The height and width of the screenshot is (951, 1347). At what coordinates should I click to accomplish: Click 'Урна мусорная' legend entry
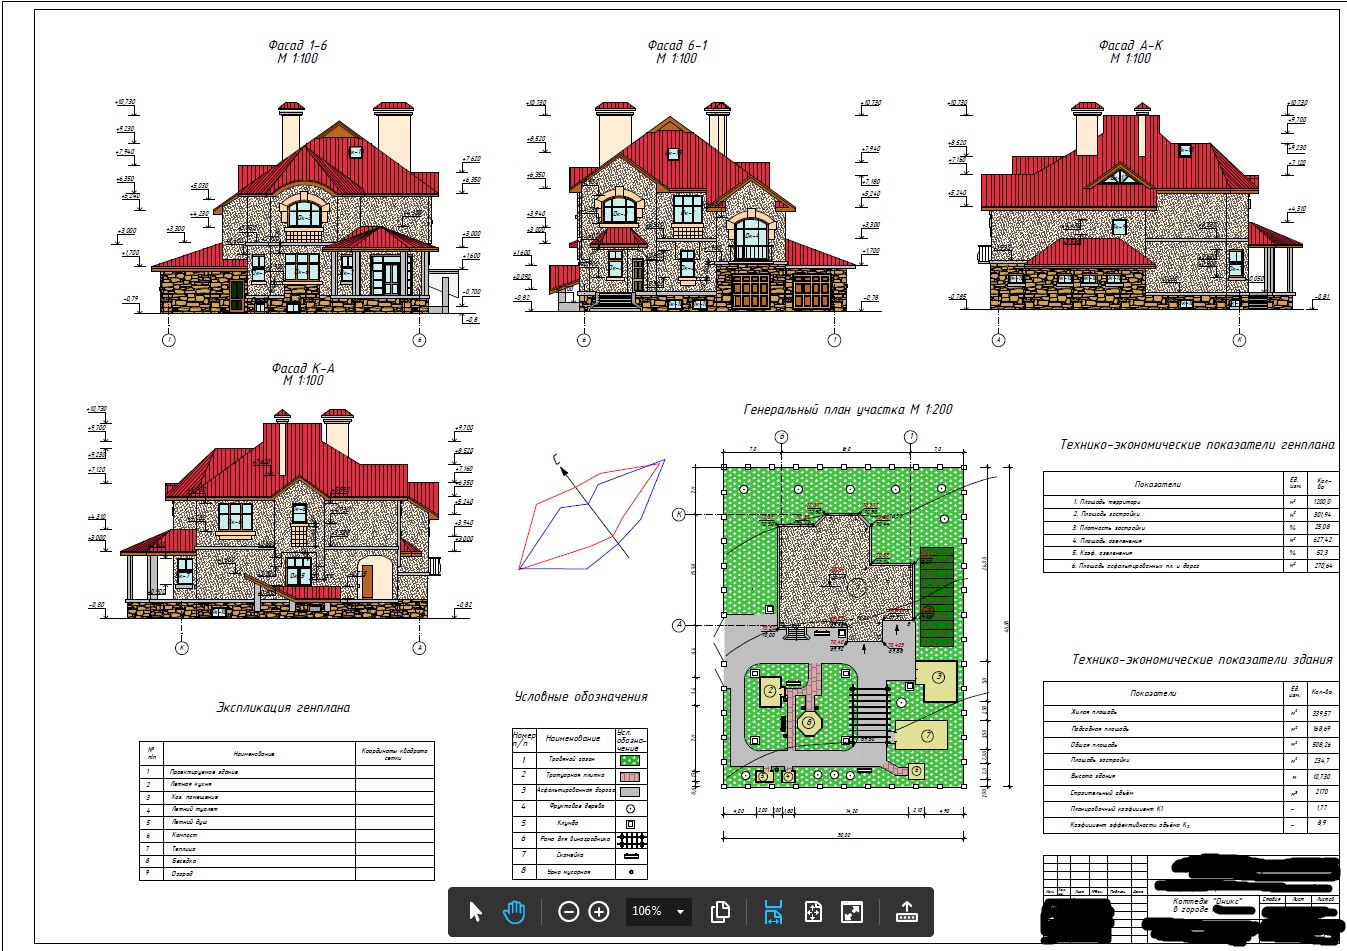(569, 872)
